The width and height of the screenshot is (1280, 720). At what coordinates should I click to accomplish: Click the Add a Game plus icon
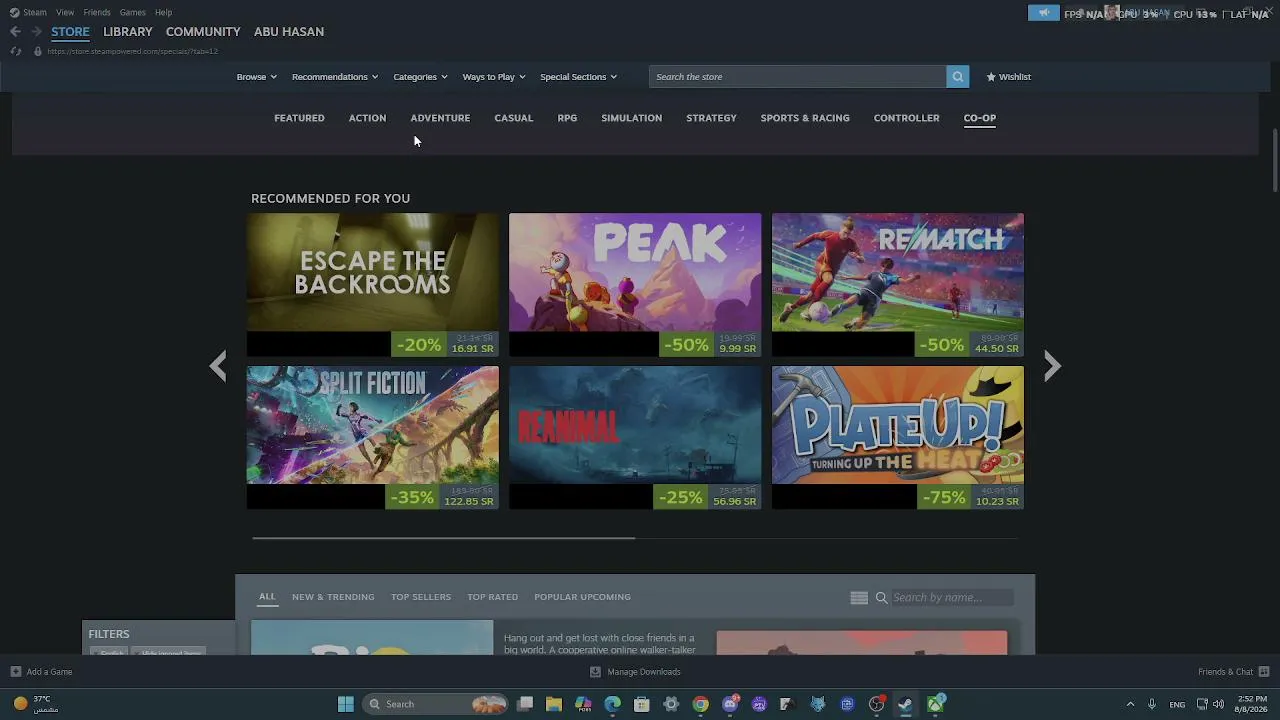click(15, 672)
